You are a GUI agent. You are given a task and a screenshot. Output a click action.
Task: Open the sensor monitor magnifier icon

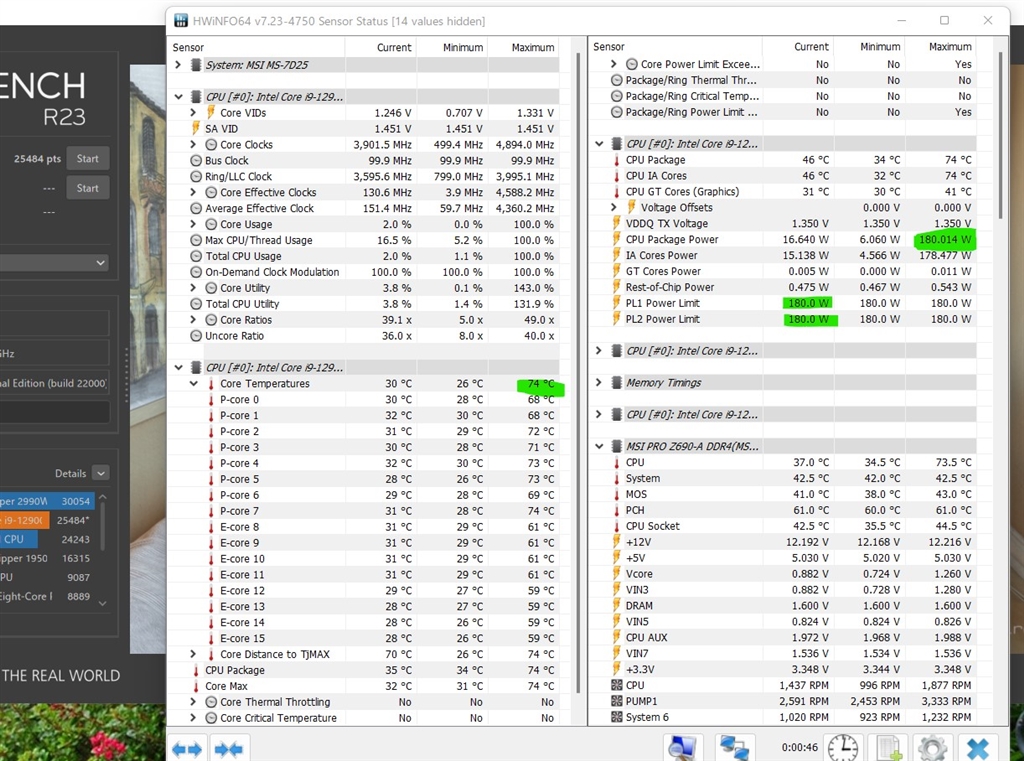tap(683, 749)
